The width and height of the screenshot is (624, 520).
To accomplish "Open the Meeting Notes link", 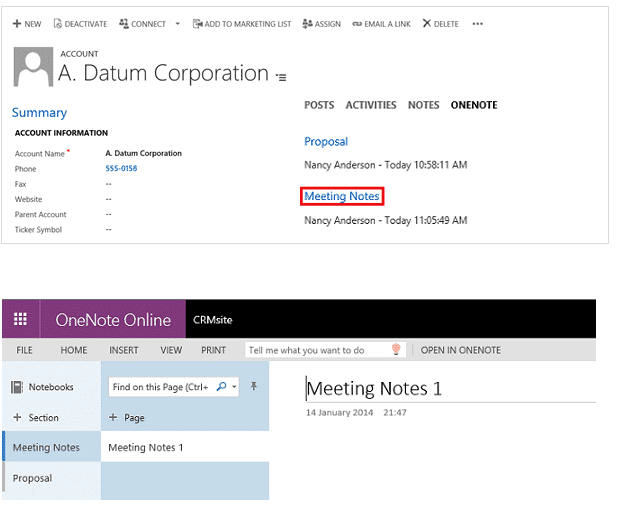I will click(342, 197).
